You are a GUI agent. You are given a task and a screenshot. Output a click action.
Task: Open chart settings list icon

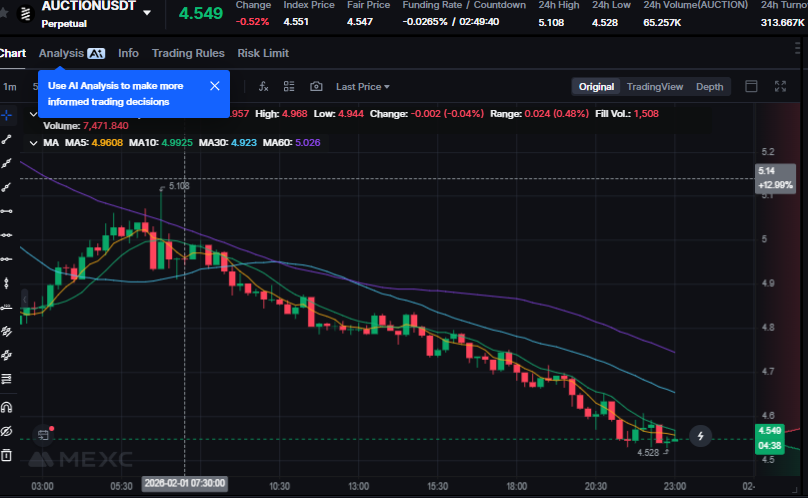click(289, 87)
